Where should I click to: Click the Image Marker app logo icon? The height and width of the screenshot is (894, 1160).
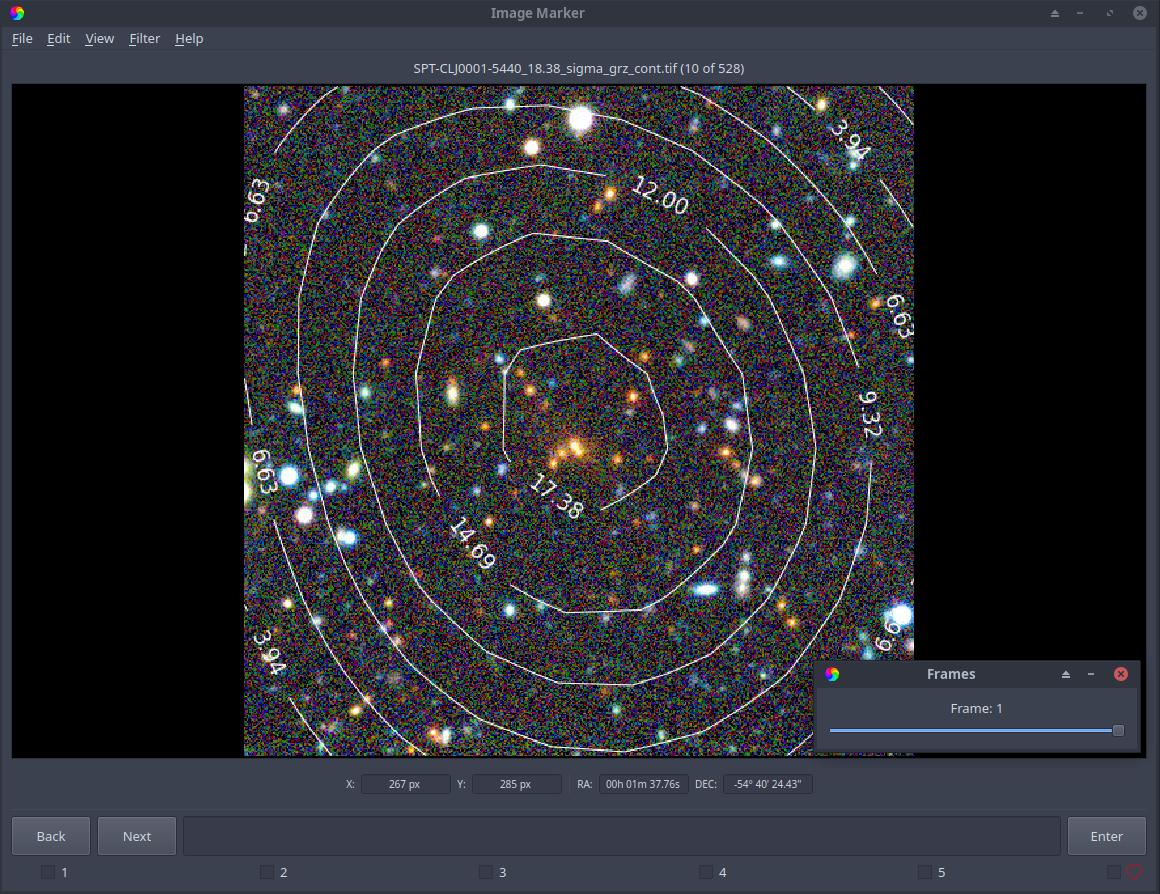(17, 13)
